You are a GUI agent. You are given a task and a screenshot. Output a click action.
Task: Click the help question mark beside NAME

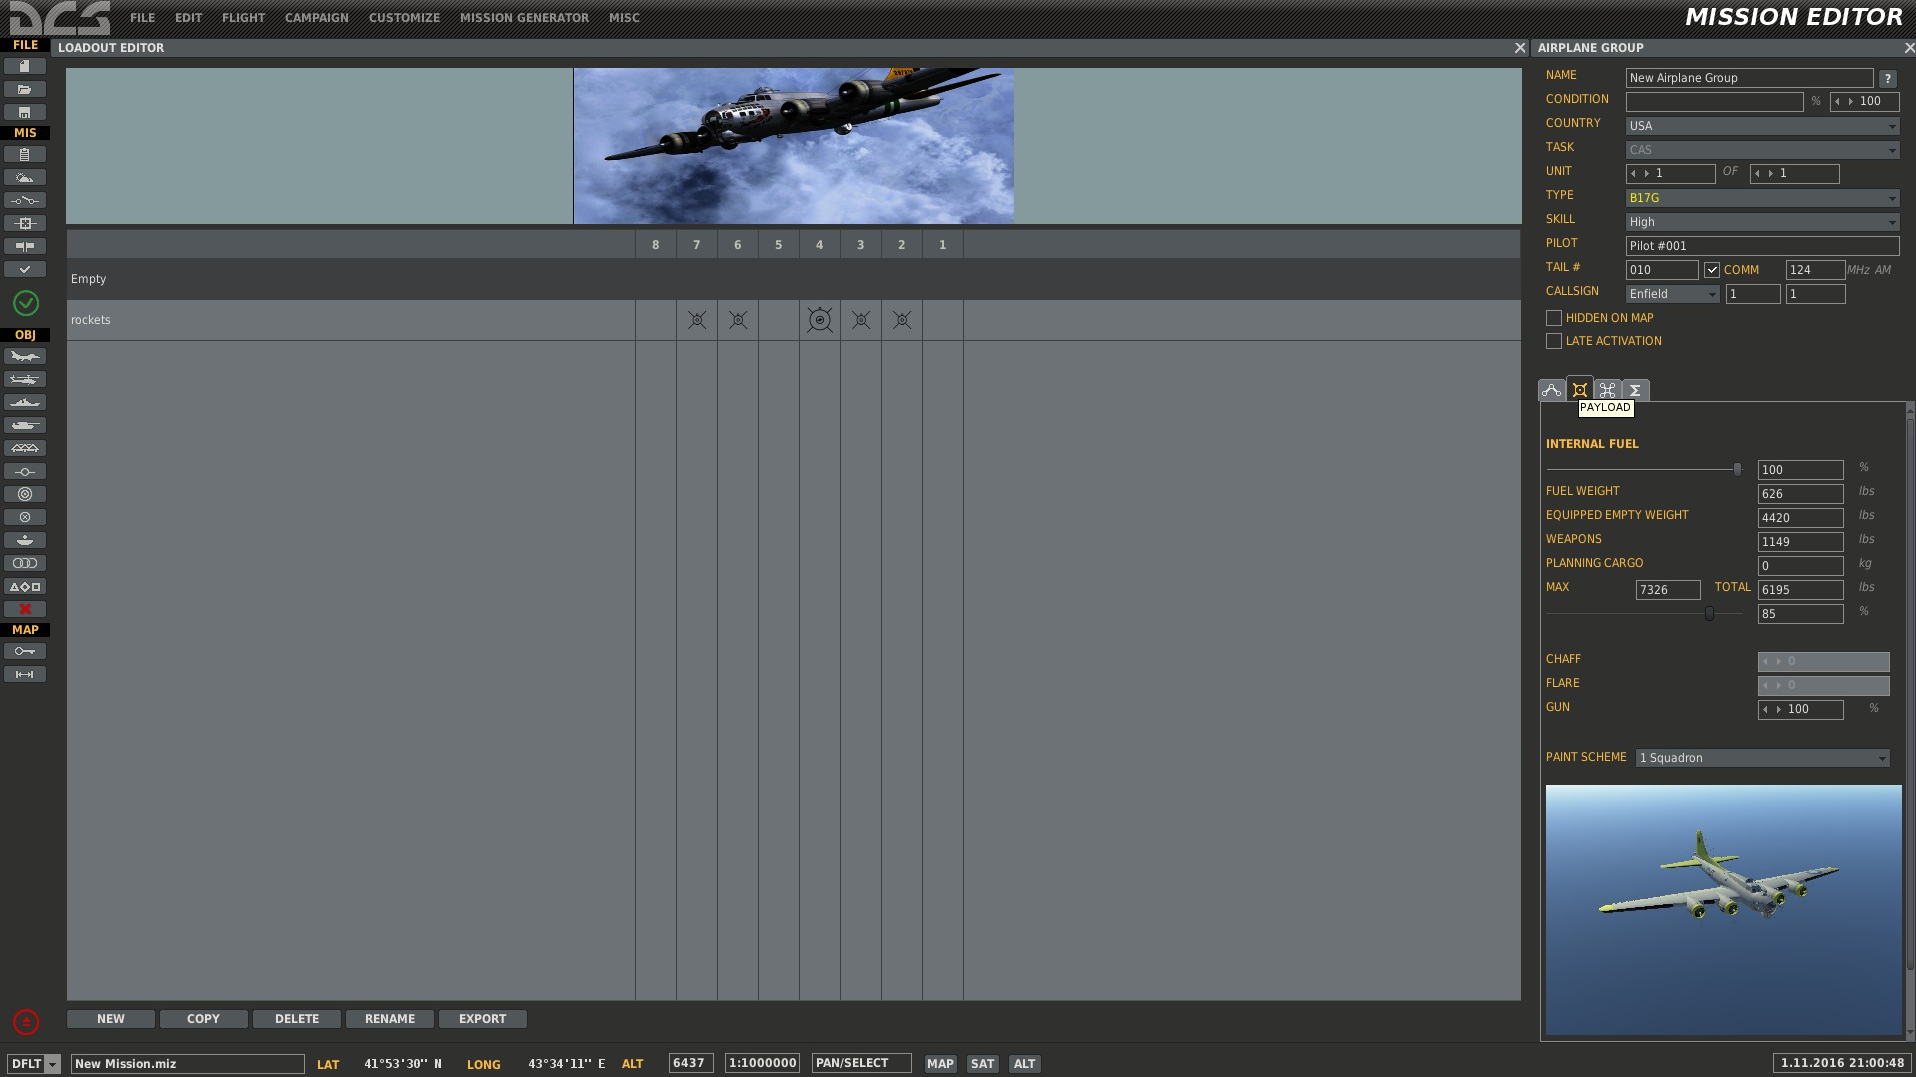pyautogui.click(x=1887, y=78)
